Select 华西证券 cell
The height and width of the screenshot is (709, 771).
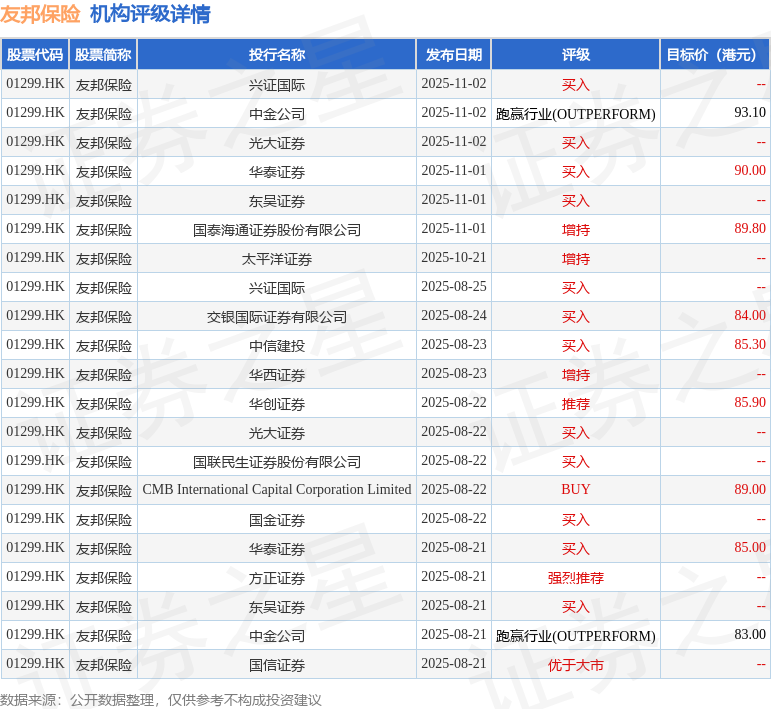pyautogui.click(x=277, y=375)
